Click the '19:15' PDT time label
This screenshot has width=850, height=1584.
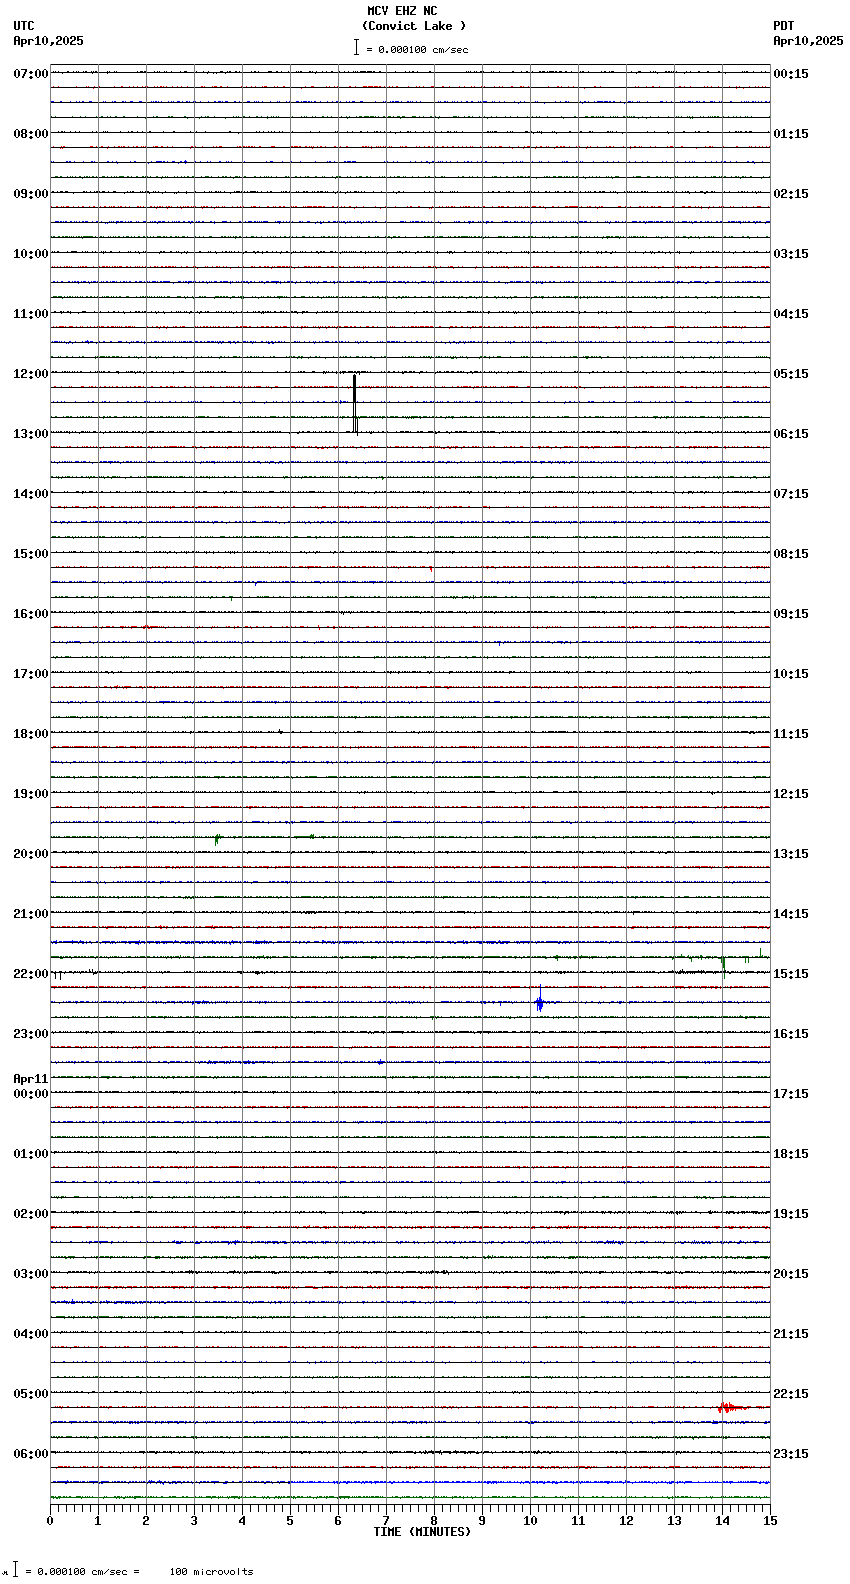(791, 1214)
